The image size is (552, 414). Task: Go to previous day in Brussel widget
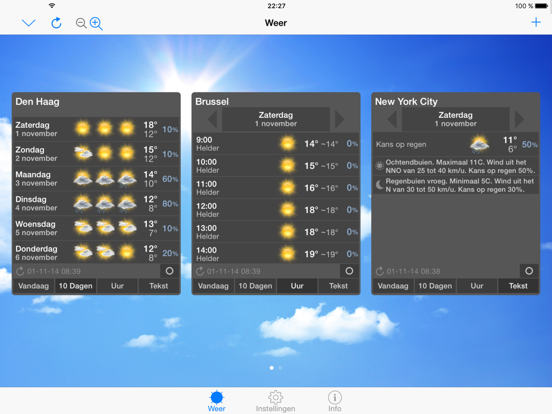click(x=212, y=119)
